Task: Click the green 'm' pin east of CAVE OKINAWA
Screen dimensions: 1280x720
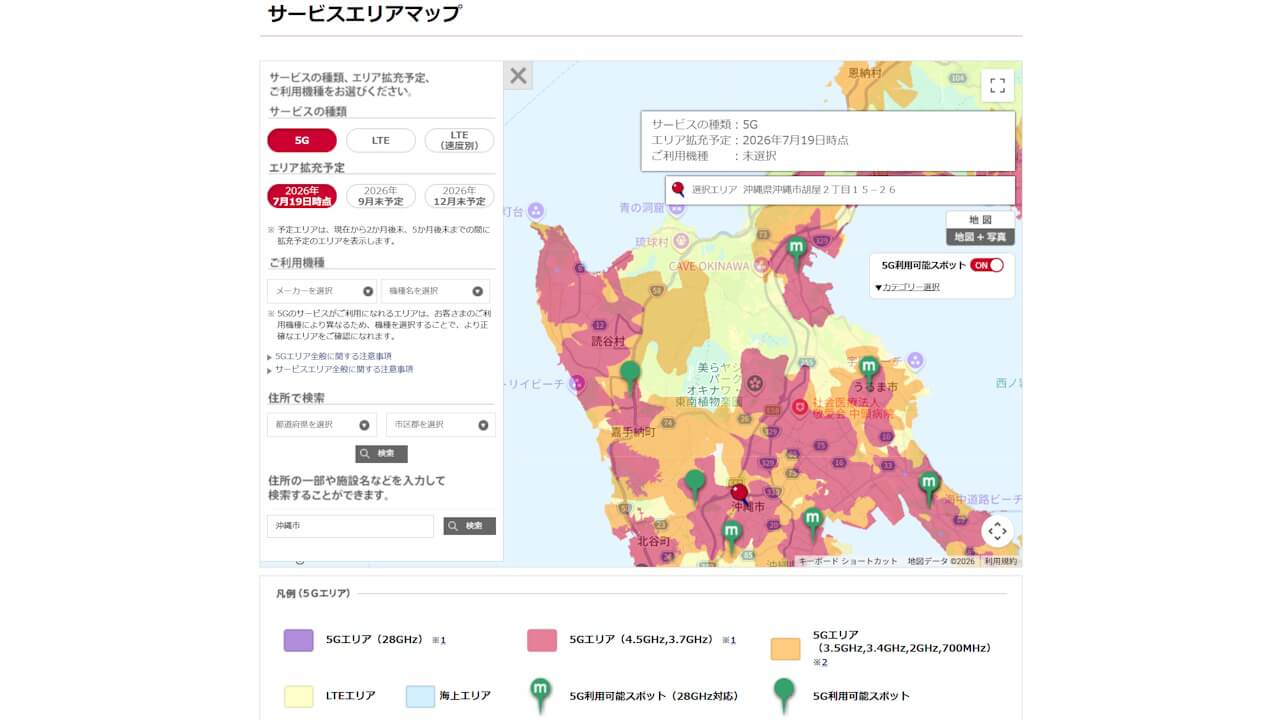Action: point(796,251)
